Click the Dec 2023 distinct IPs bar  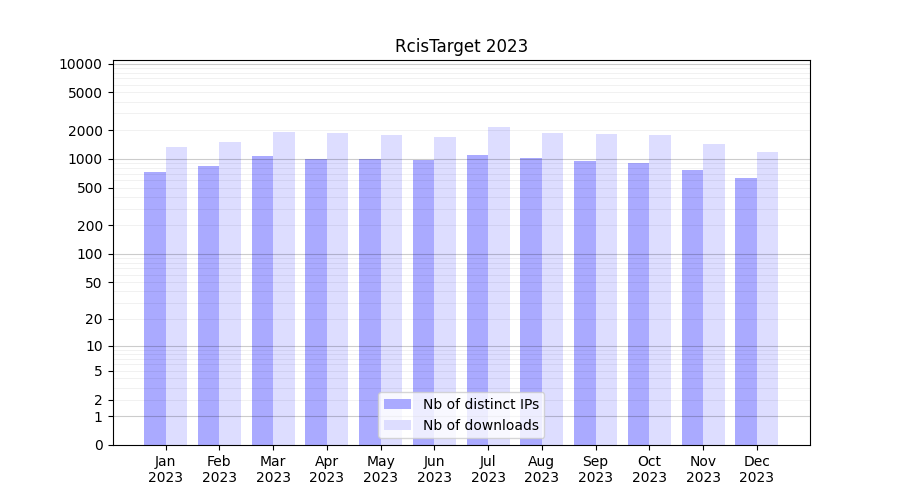[x=746, y=311]
